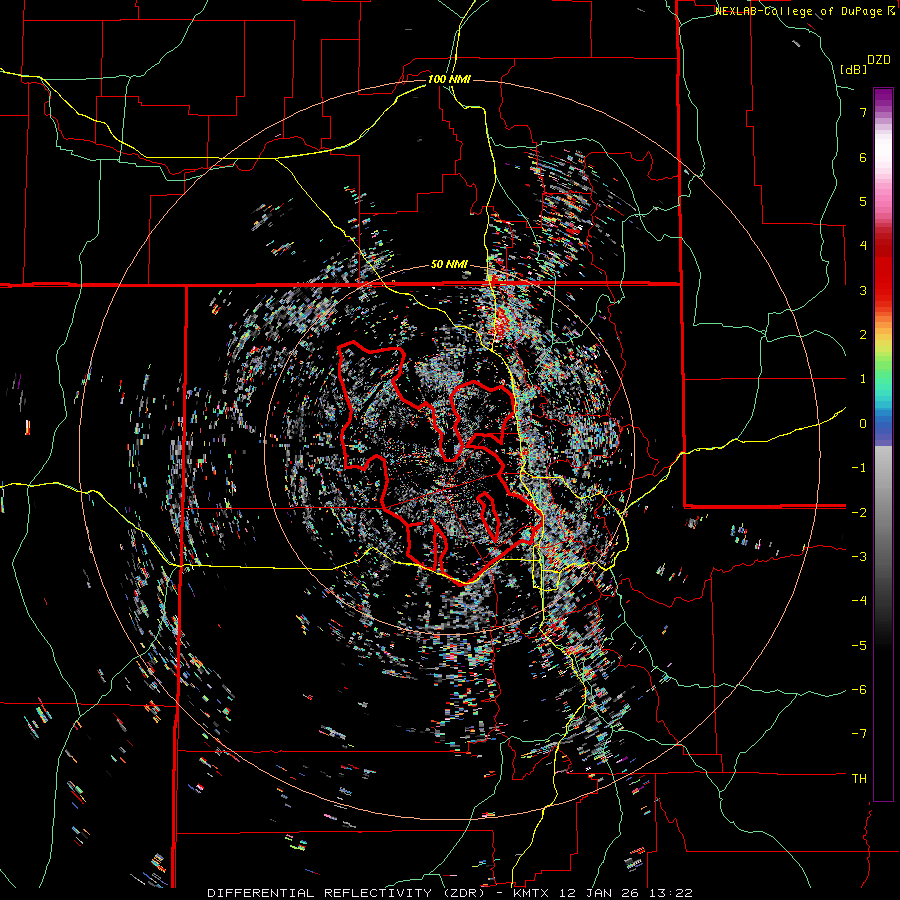900x900 pixels.
Task: Click the 13:22 timestamp in caption
Action: (x=669, y=893)
